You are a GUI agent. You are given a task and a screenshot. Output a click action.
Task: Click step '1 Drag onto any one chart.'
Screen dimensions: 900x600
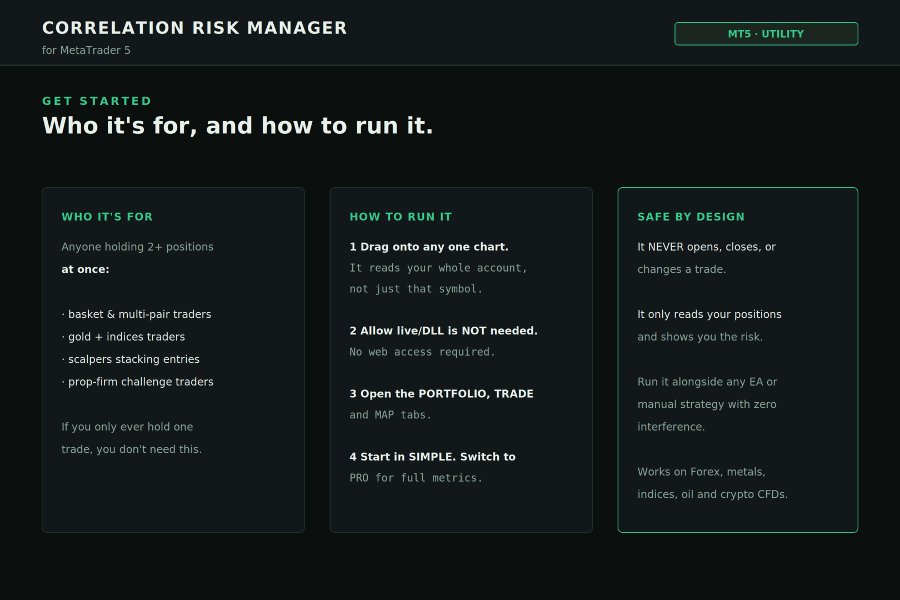click(x=429, y=247)
